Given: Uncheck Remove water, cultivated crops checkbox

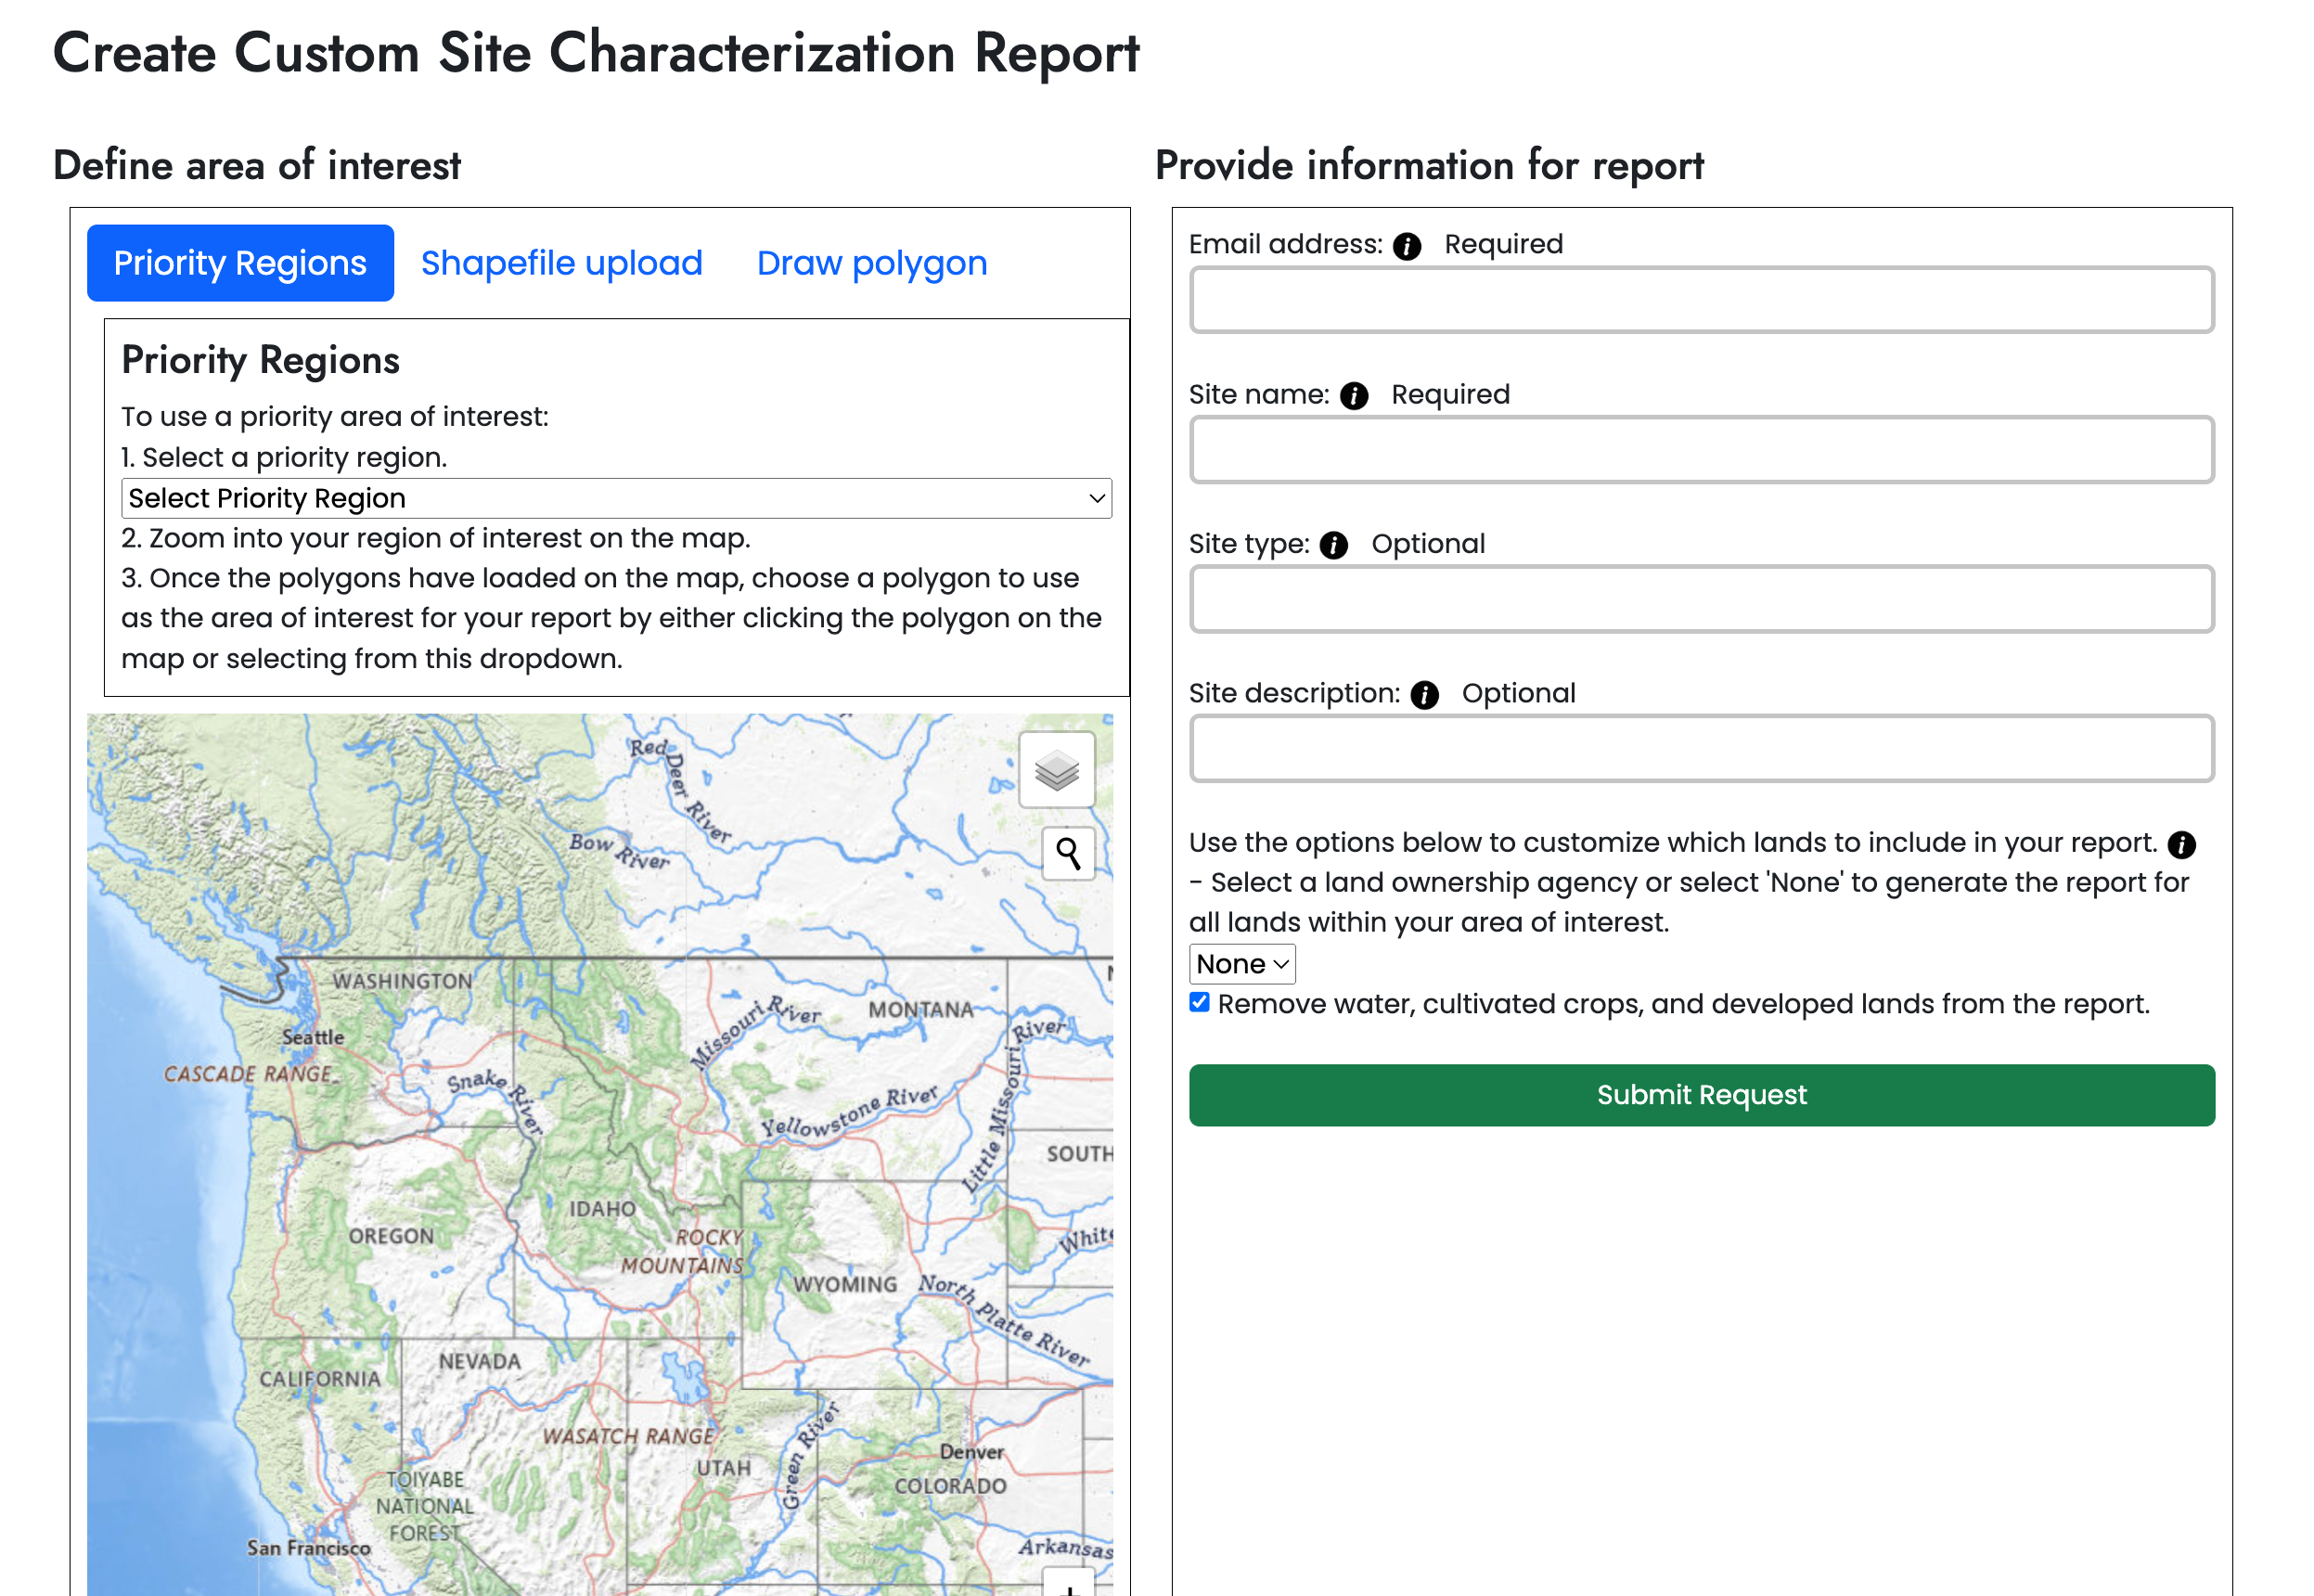Looking at the screenshot, I should tap(1199, 1003).
